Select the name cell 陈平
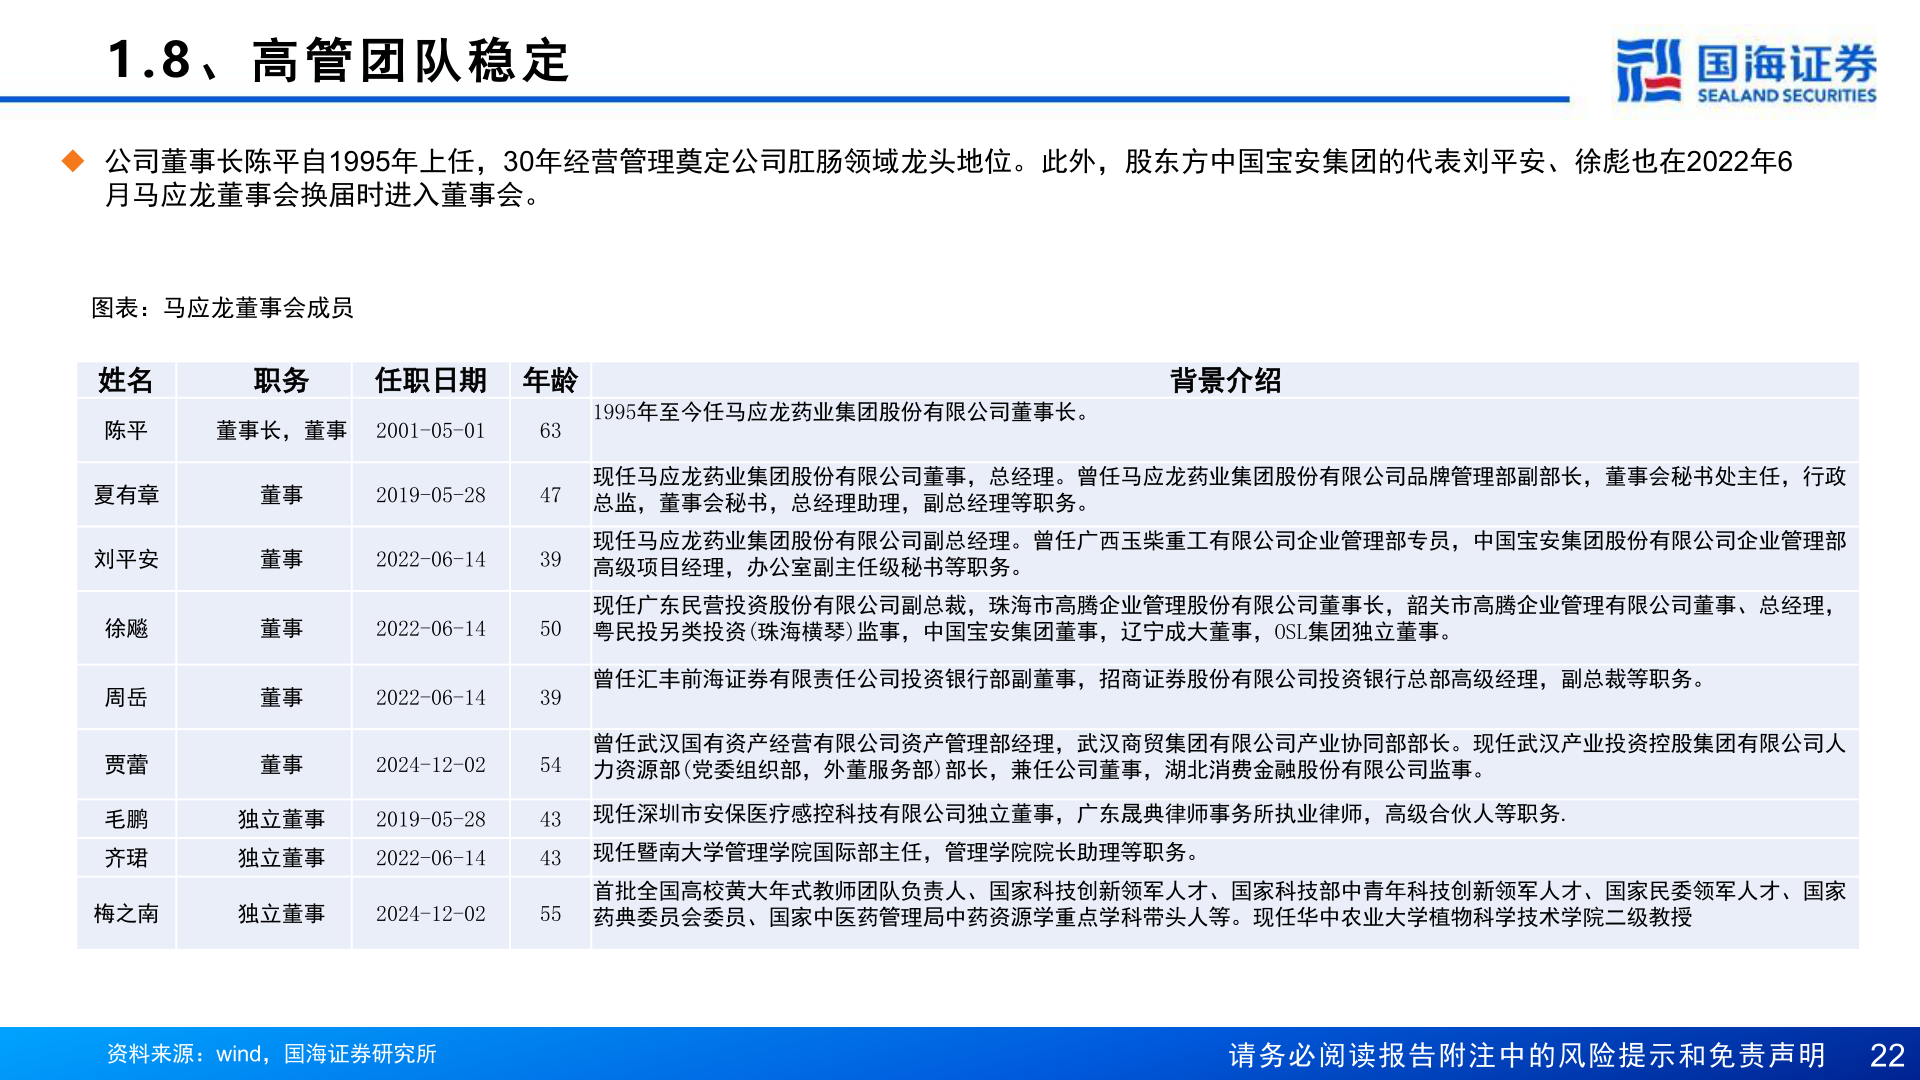Screen dimensions: 1920x1080 [126, 431]
